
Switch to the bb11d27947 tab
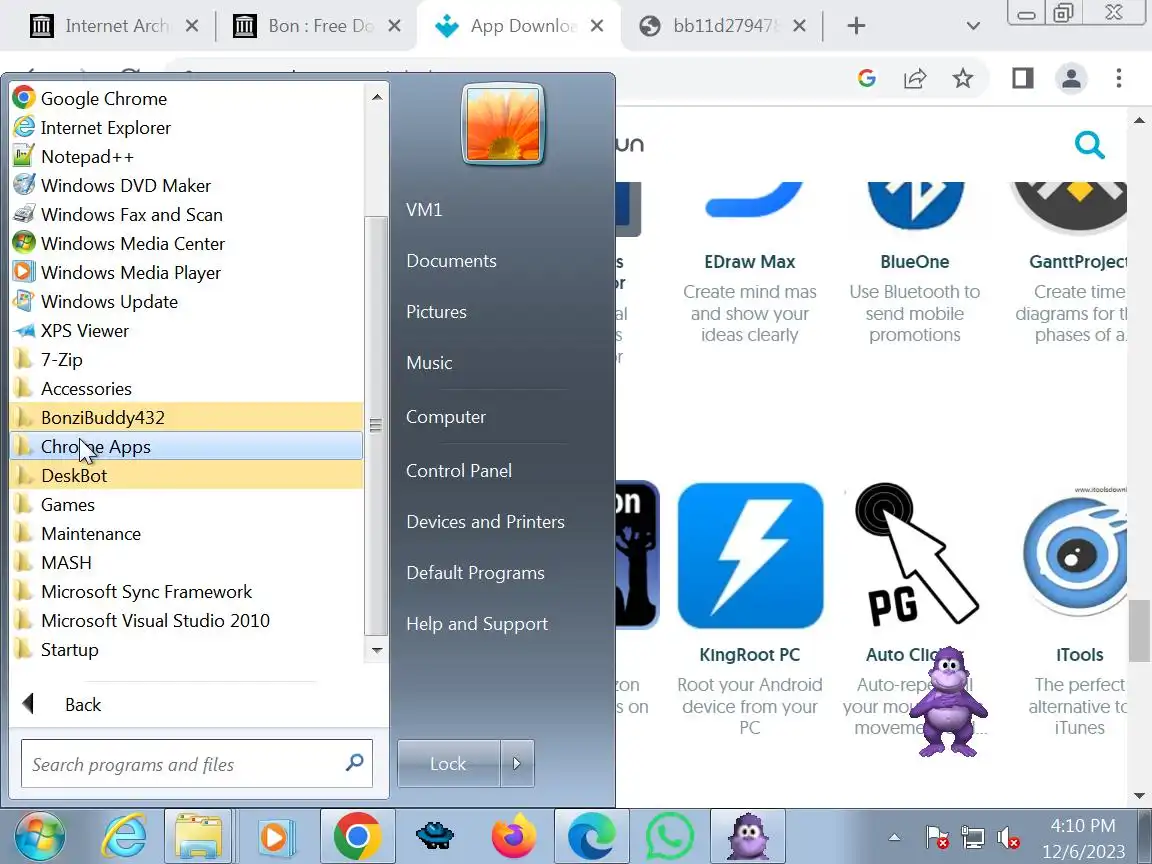click(723, 26)
